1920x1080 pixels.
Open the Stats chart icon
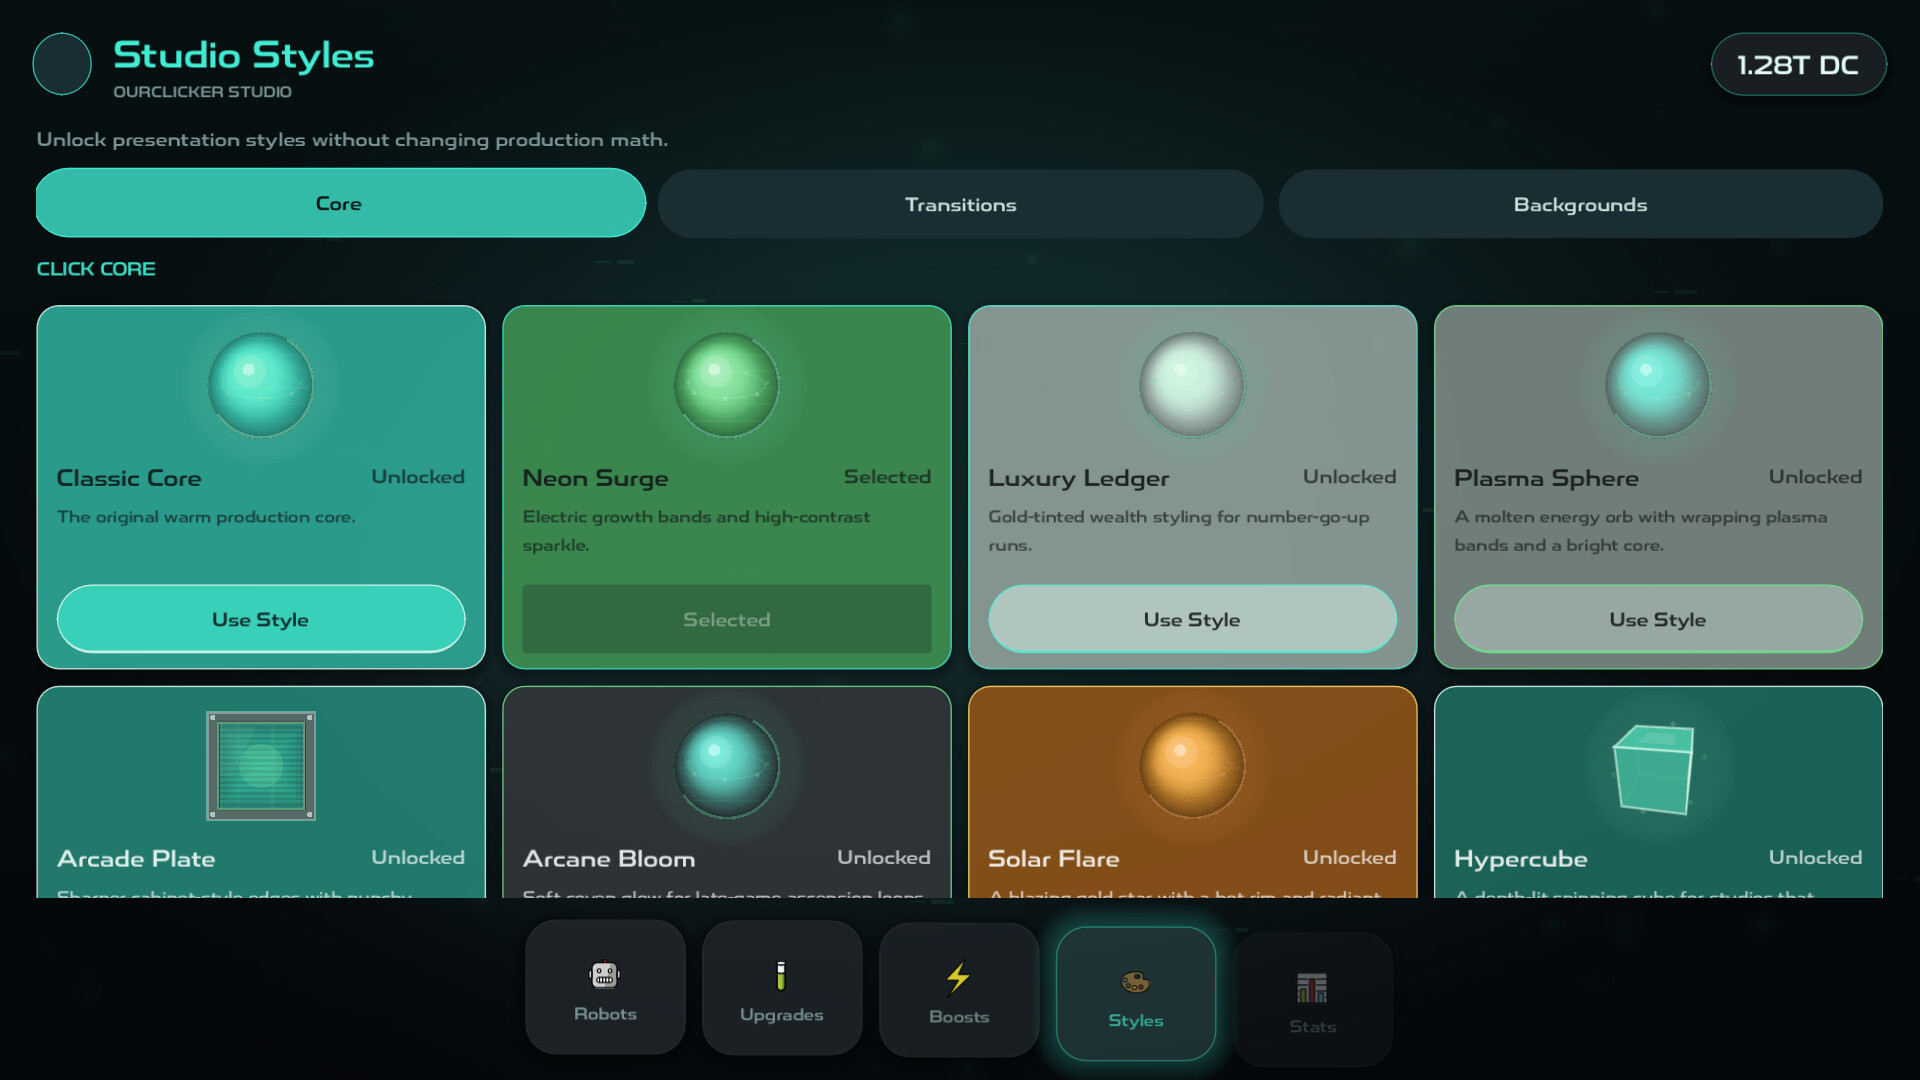1312,988
